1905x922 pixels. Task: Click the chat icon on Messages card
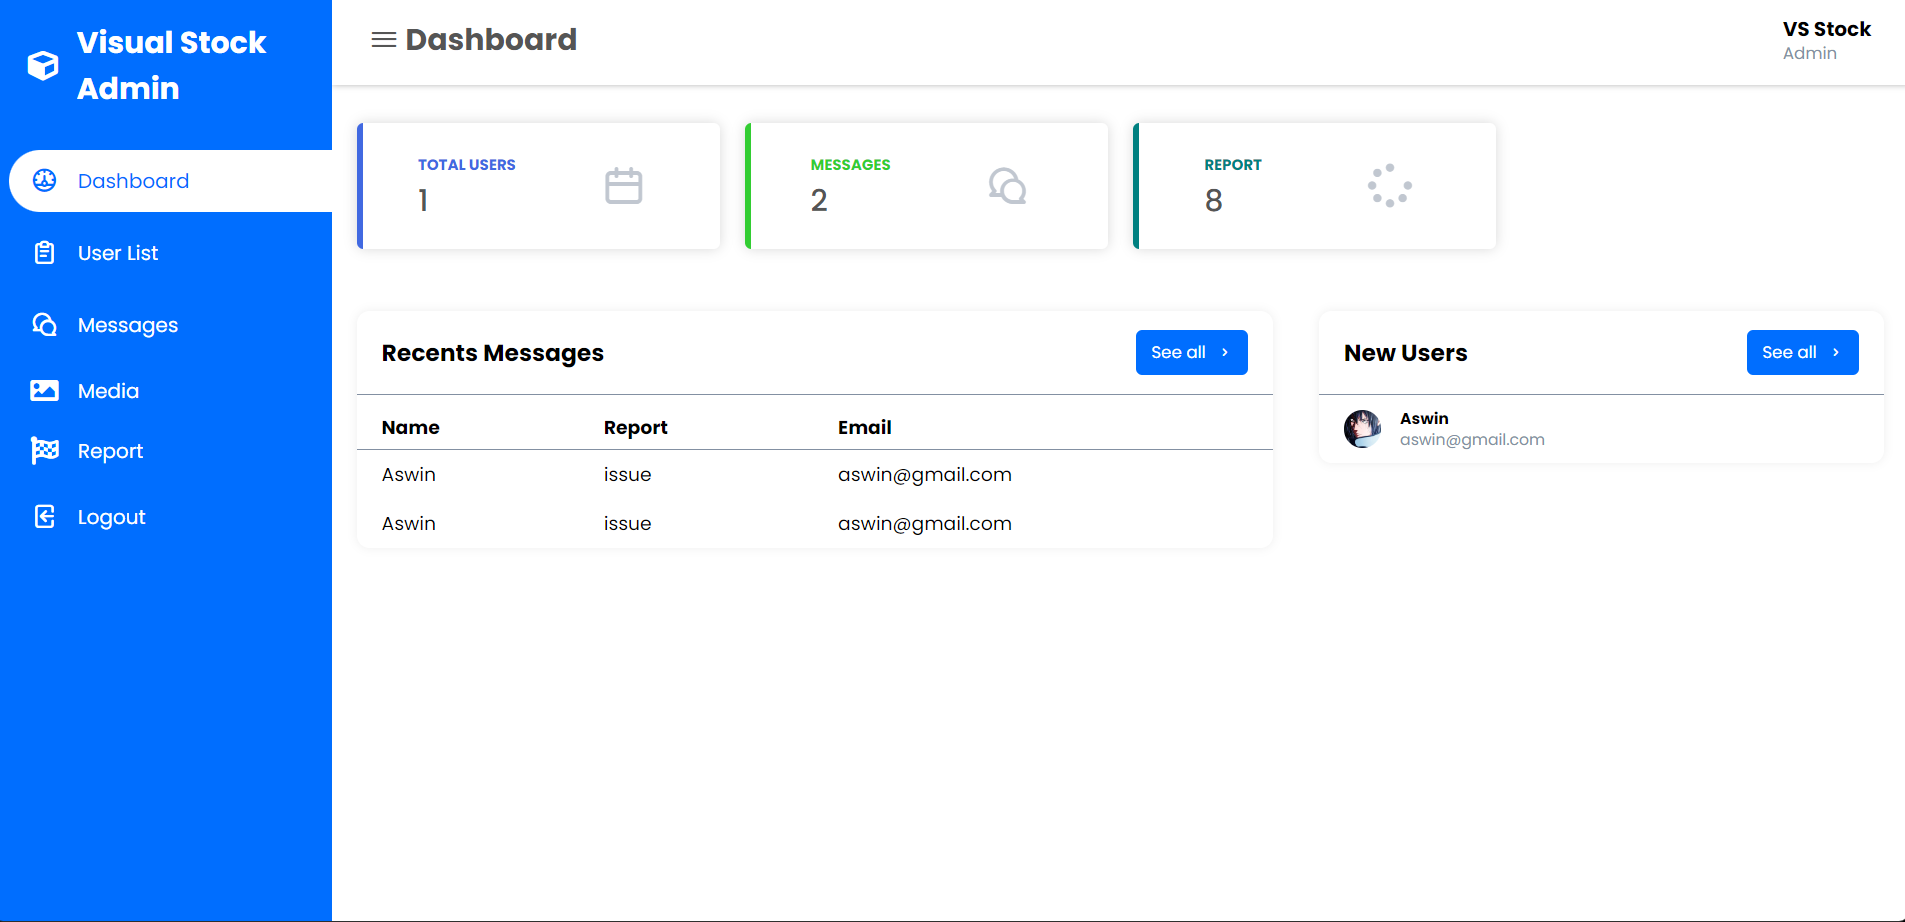tap(1007, 186)
